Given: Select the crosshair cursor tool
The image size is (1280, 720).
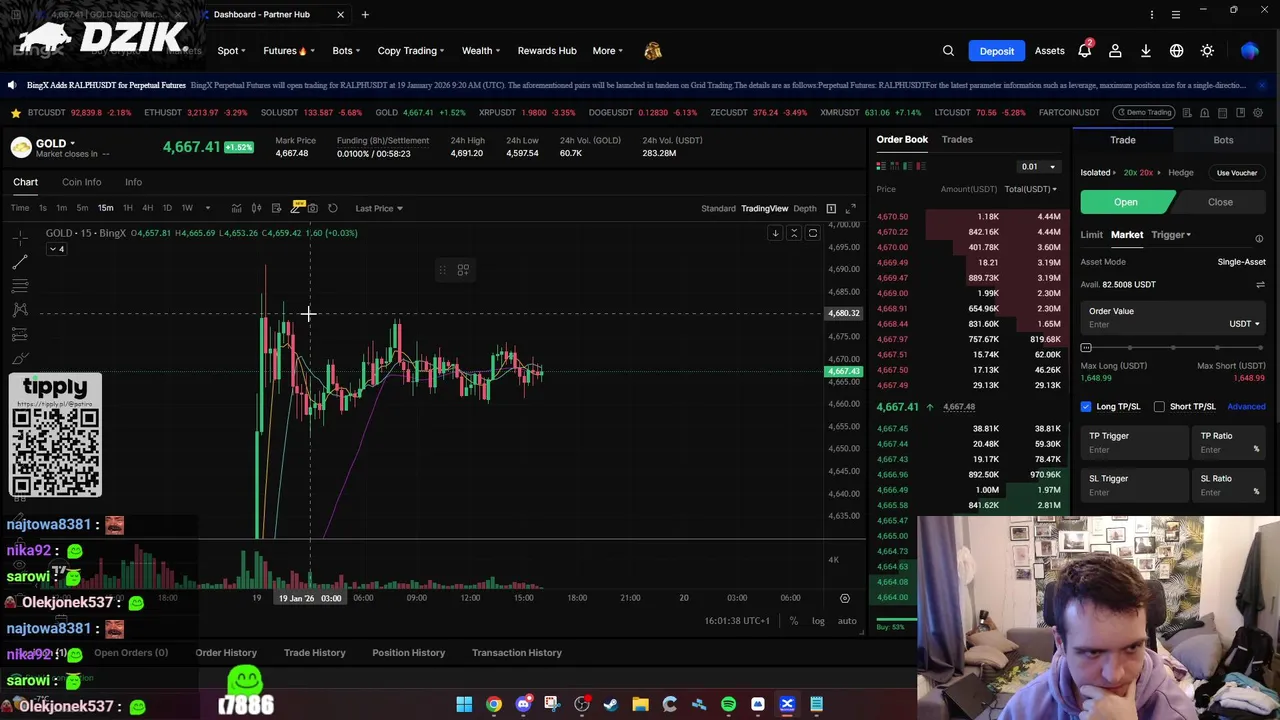Looking at the screenshot, I should click(x=20, y=237).
